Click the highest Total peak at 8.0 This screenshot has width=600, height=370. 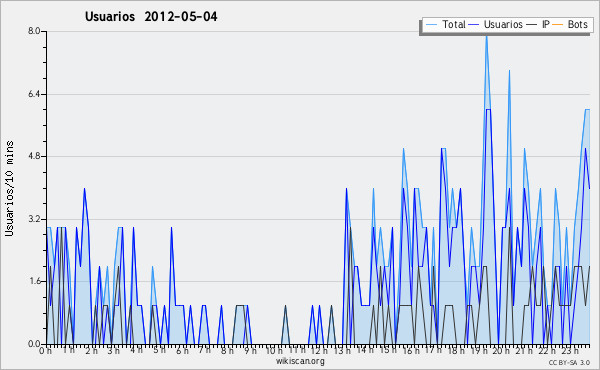point(486,36)
